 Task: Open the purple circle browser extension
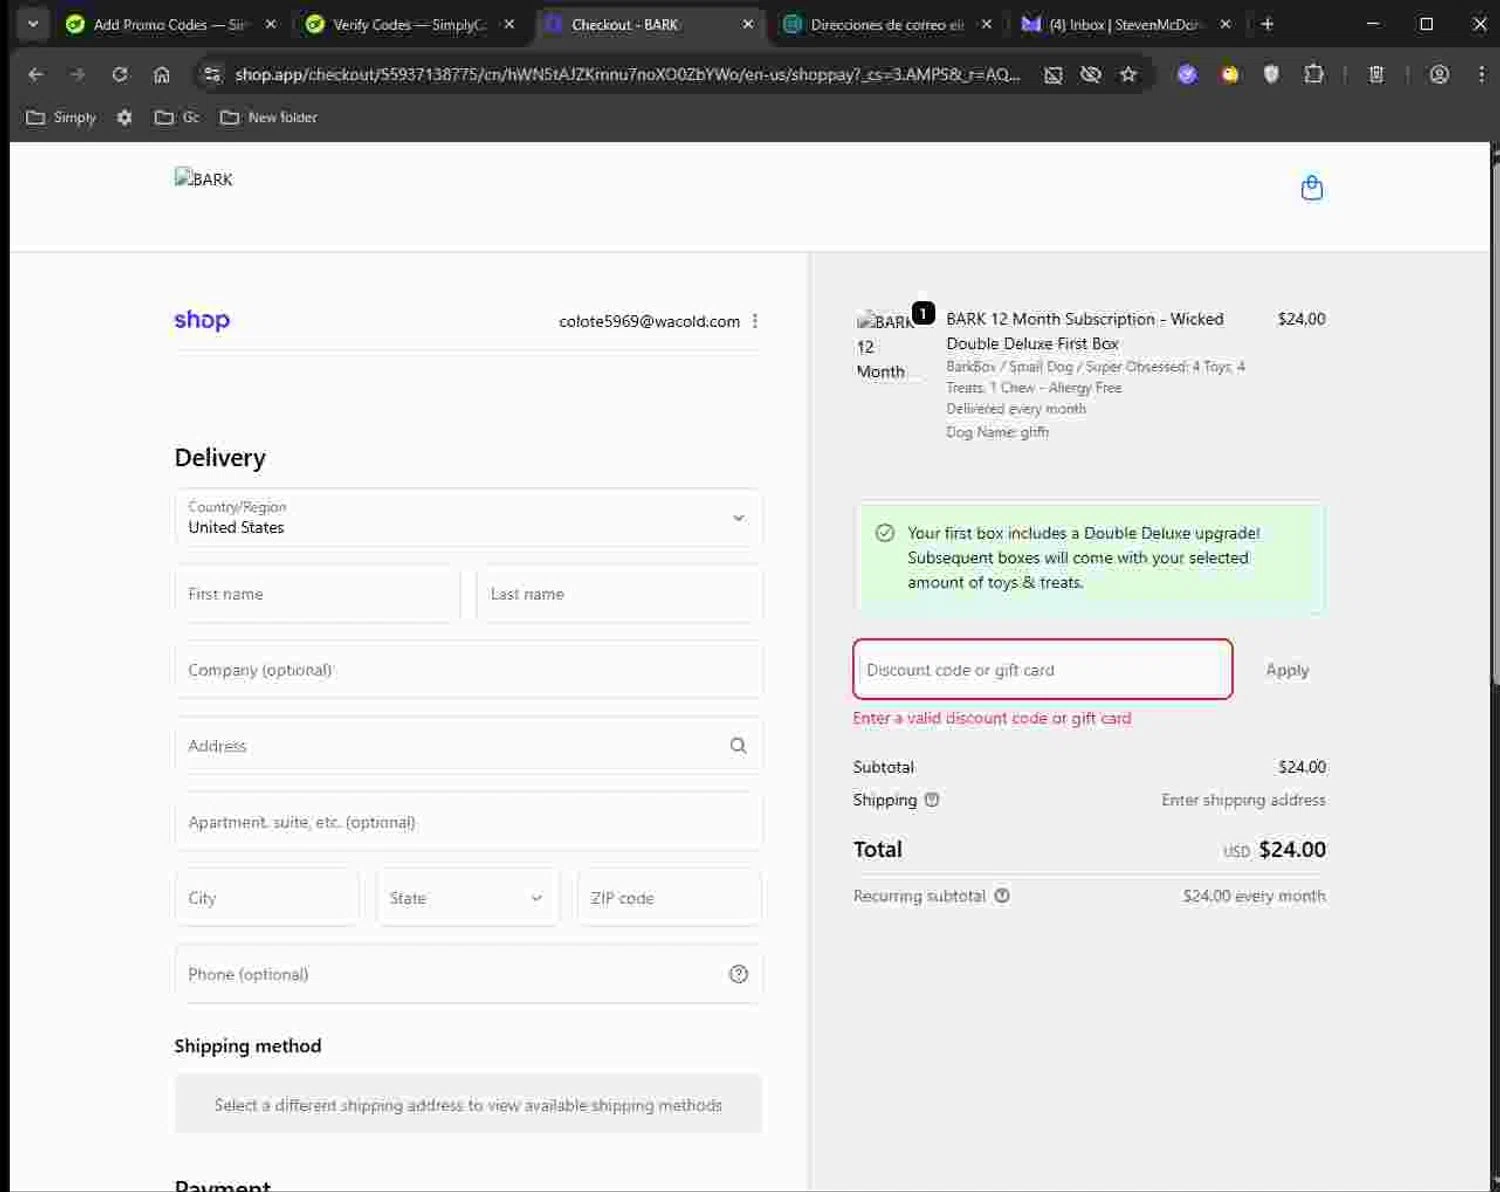1187,74
